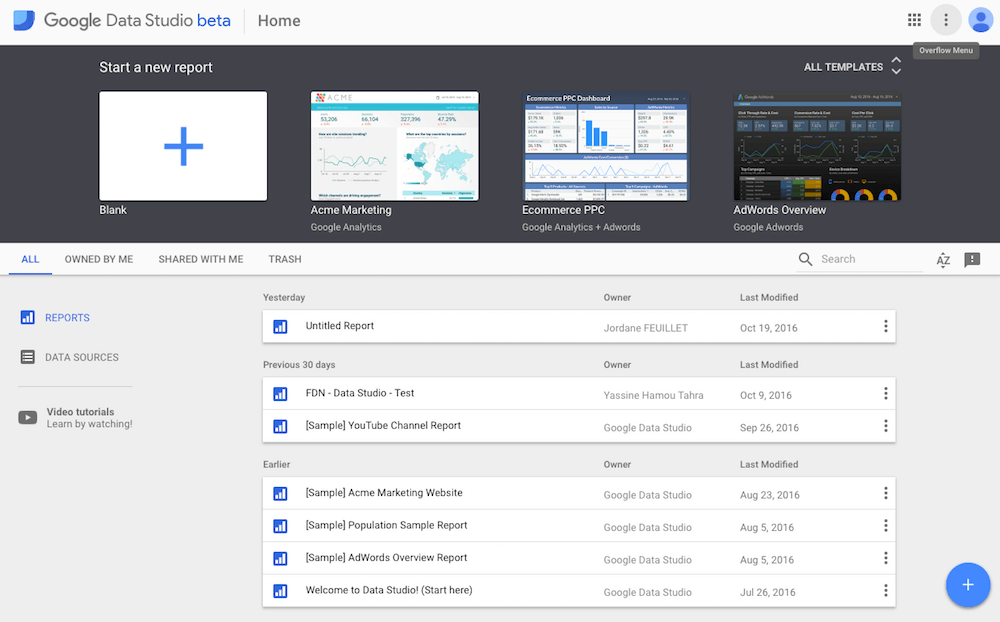This screenshot has height=622, width=1000.
Task: Toggle the A-Z sort order icon
Action: (x=943, y=260)
